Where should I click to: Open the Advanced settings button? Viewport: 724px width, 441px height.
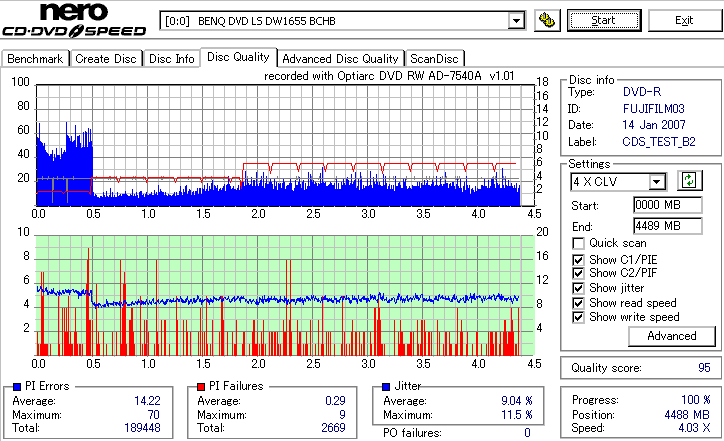(672, 336)
